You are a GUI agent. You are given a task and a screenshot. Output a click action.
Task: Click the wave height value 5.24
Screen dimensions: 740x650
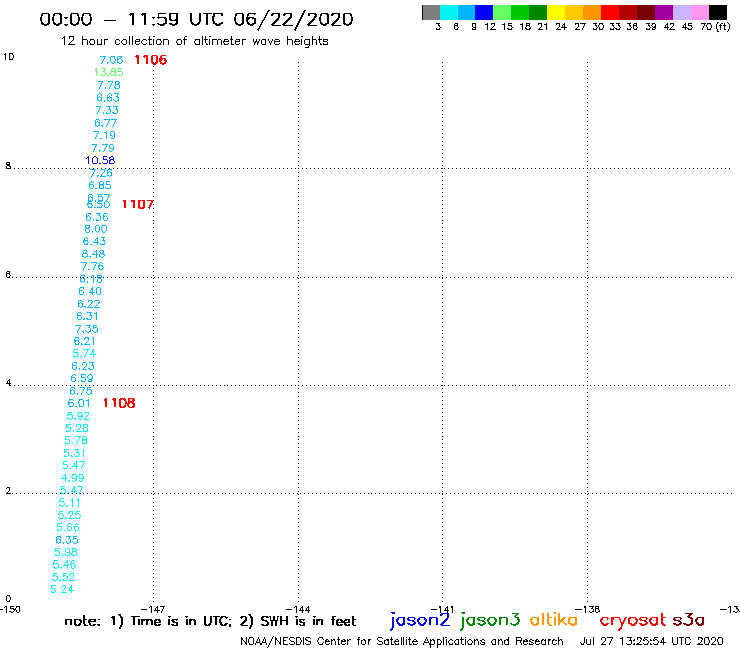tap(62, 590)
